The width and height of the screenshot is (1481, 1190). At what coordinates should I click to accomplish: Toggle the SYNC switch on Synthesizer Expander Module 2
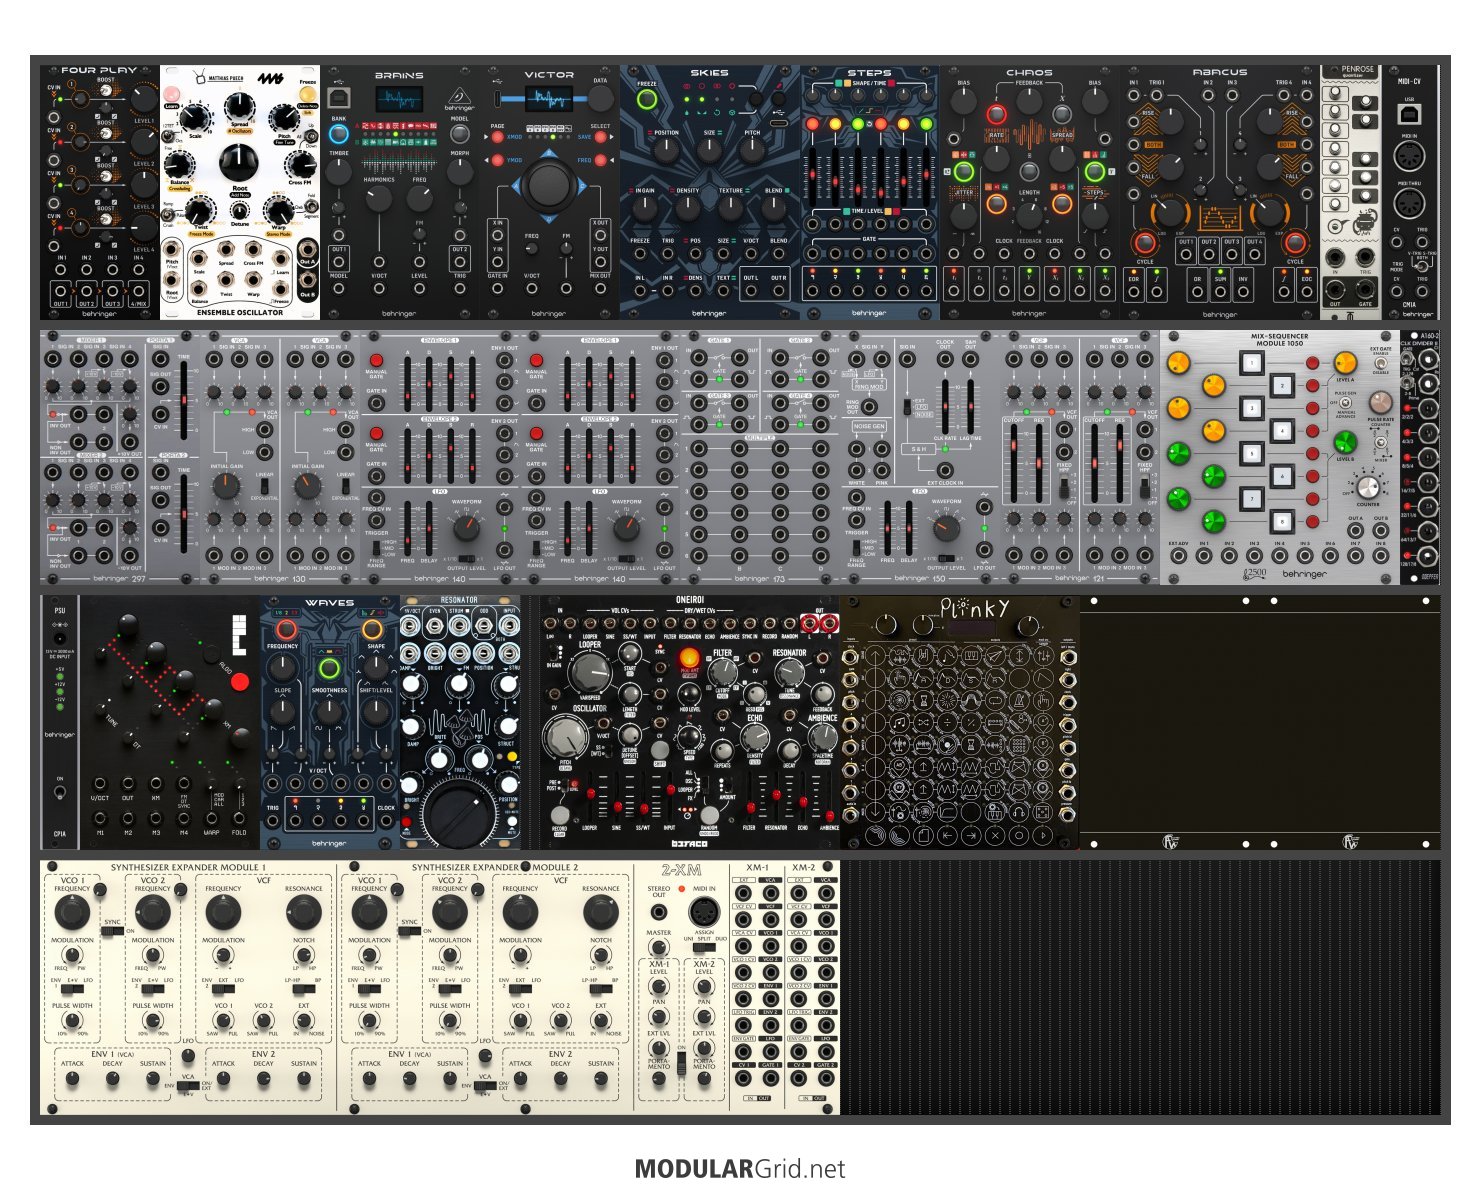click(409, 930)
